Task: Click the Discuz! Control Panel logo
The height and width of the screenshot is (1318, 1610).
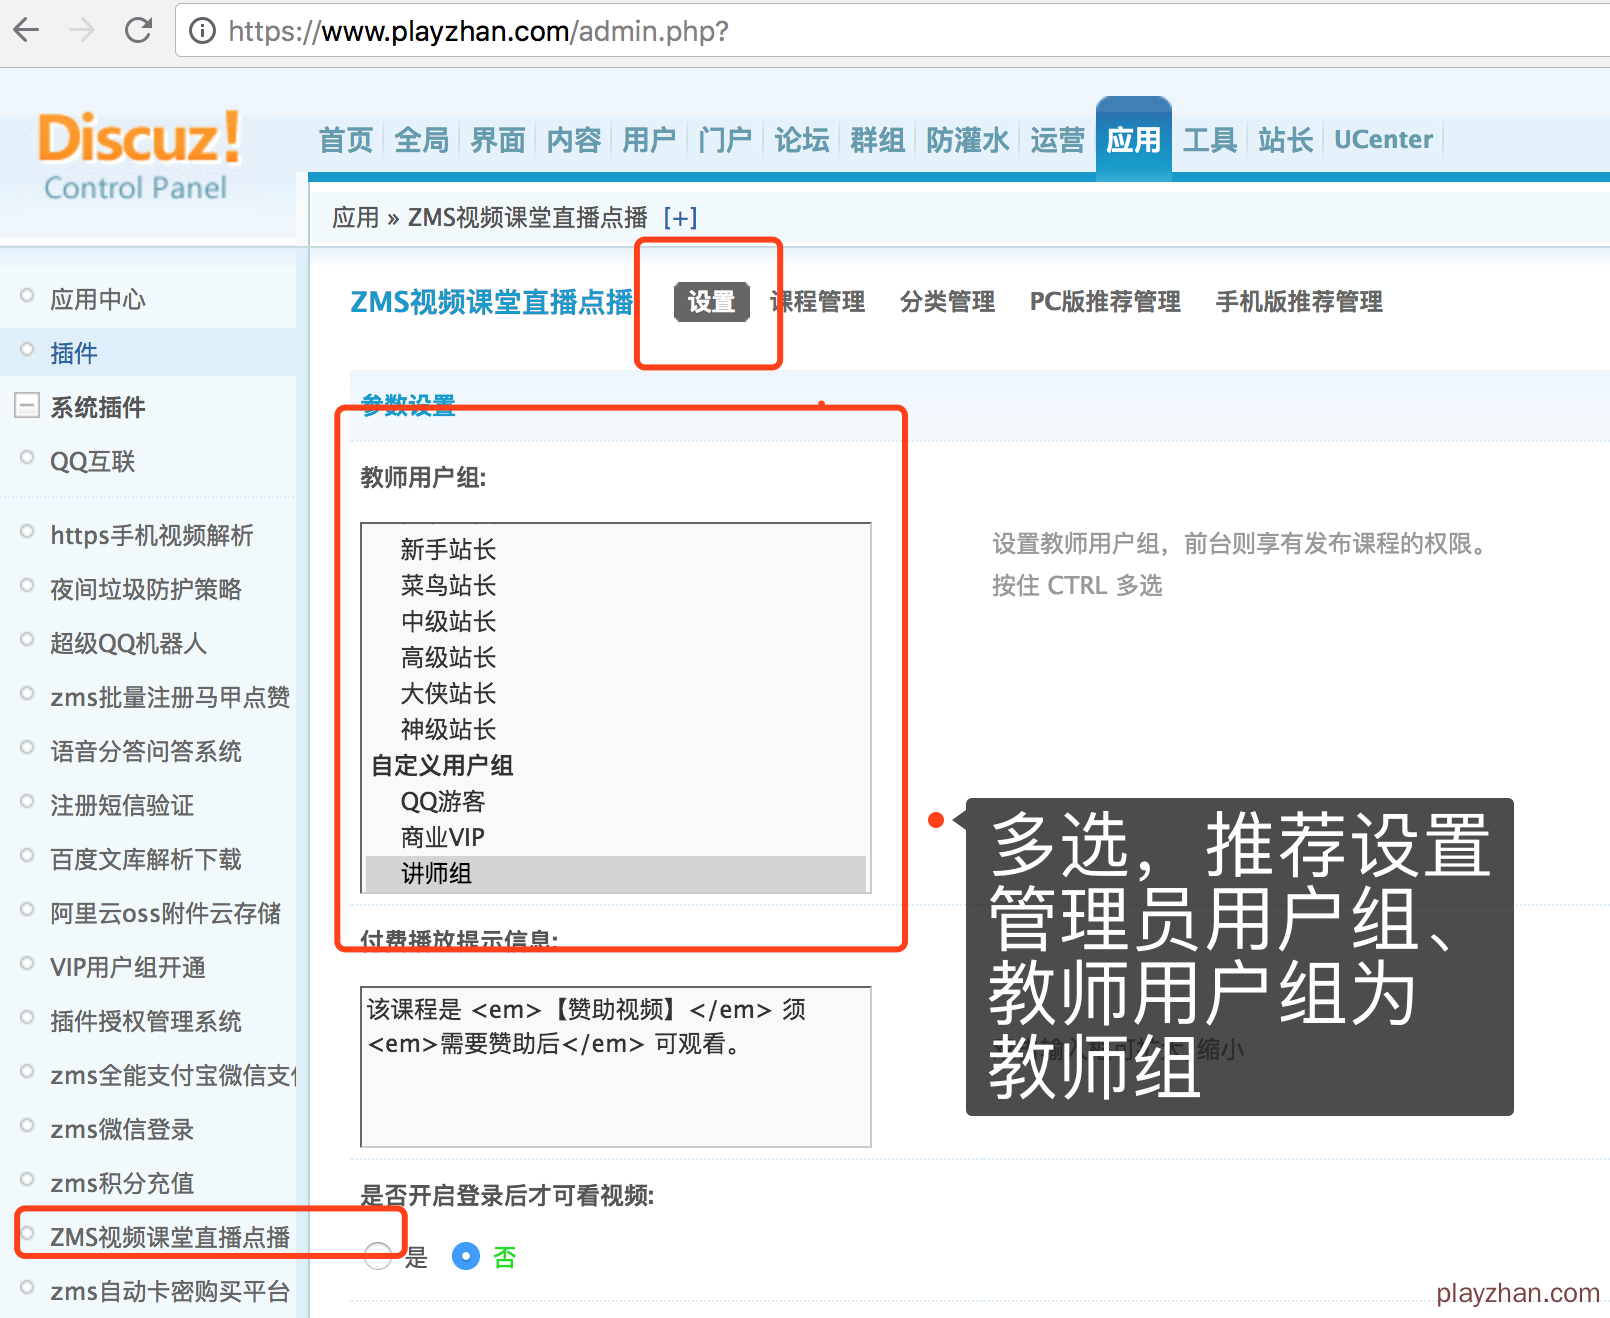Action: (138, 155)
